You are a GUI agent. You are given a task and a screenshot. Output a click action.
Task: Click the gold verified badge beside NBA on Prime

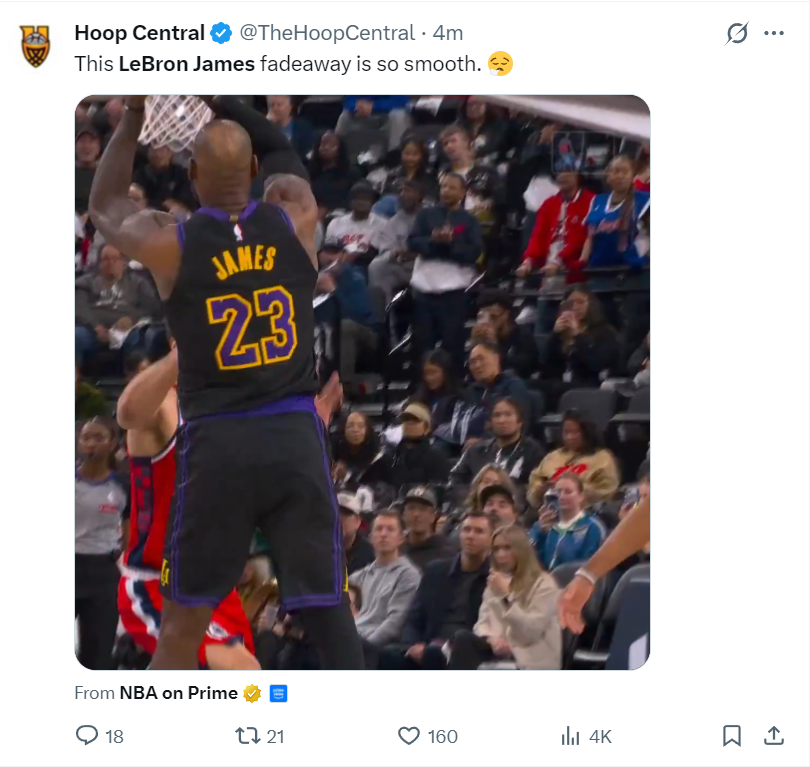[253, 693]
